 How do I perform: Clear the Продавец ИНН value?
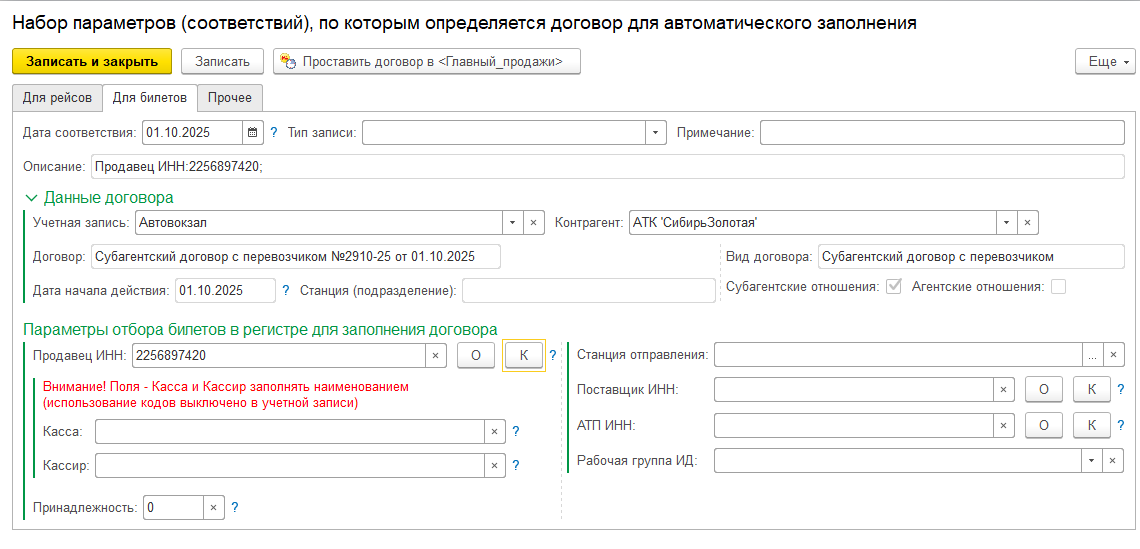tap(435, 355)
